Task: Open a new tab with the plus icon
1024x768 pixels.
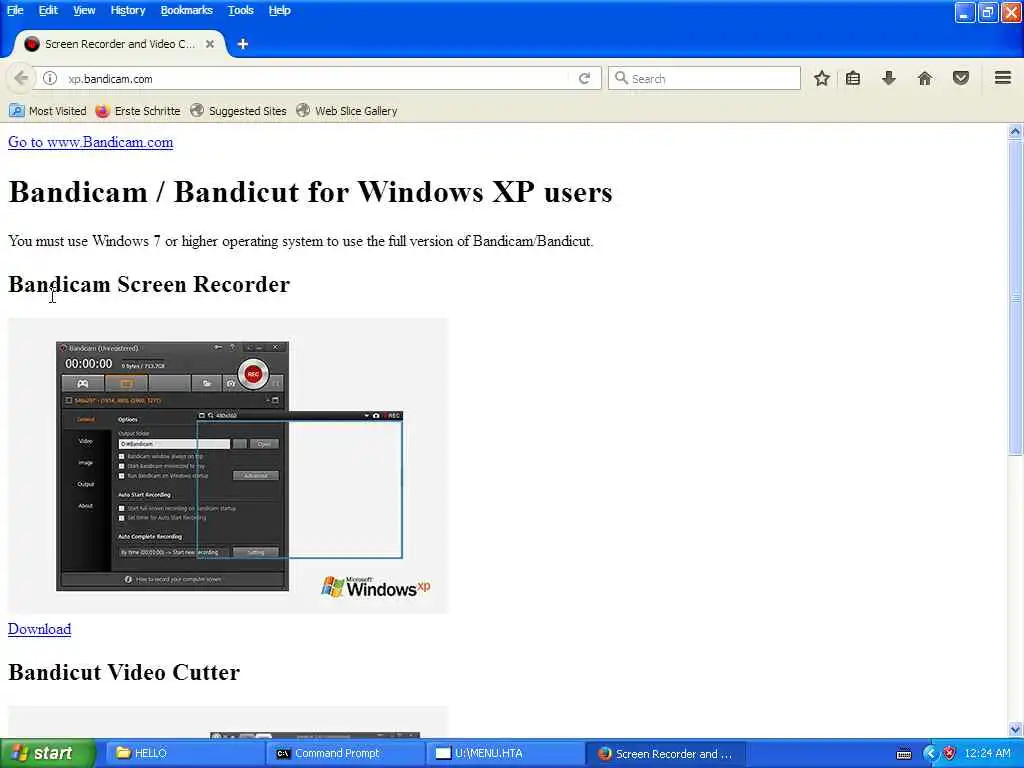Action: coord(242,44)
